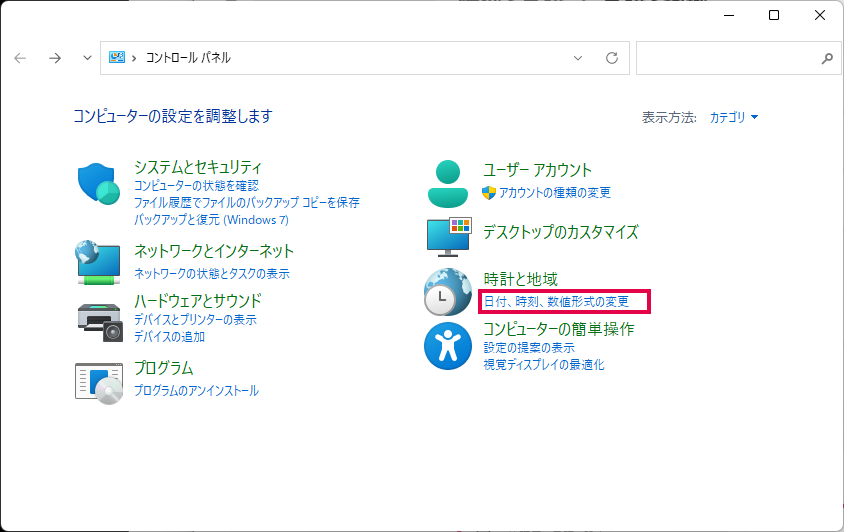Open 日付、時刻、数値形式の変更 link

coord(556,301)
